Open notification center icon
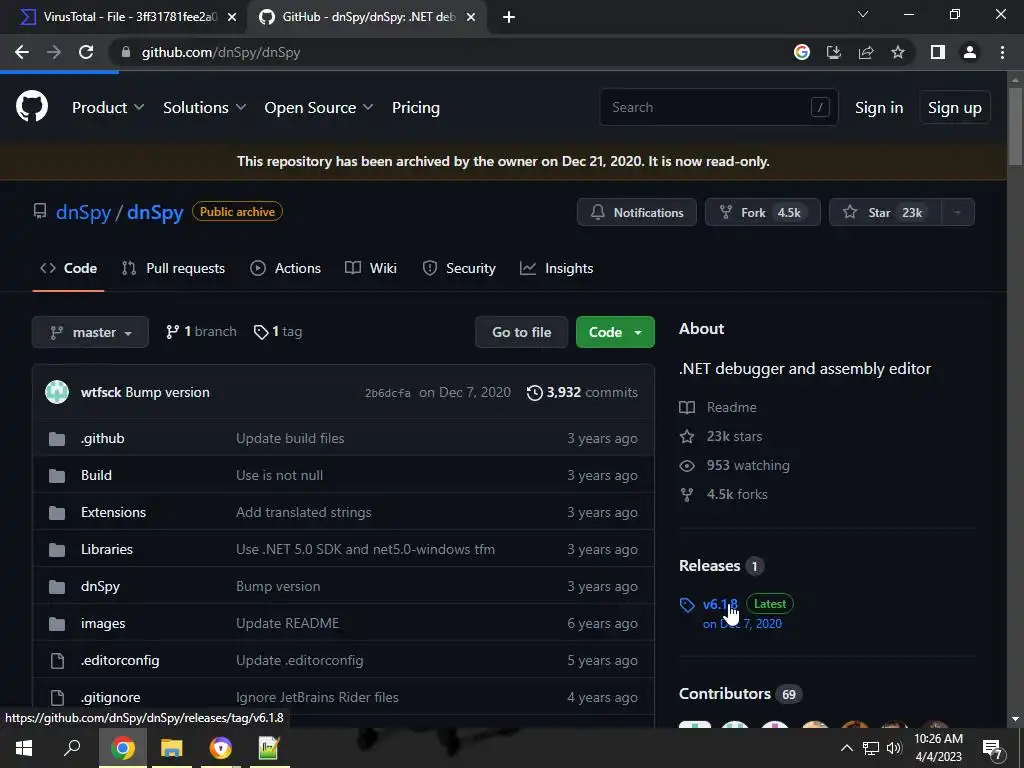The image size is (1024, 768). 993,749
